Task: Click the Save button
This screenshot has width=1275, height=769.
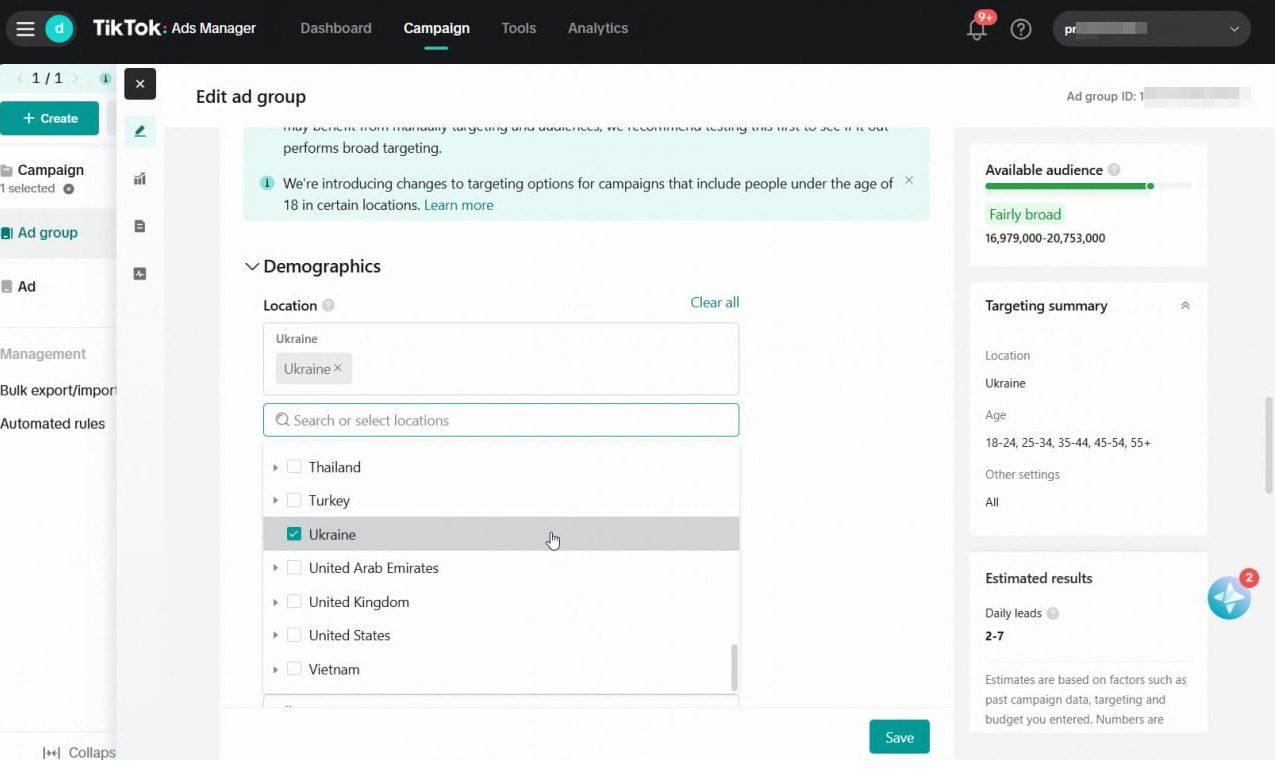Action: [898, 737]
